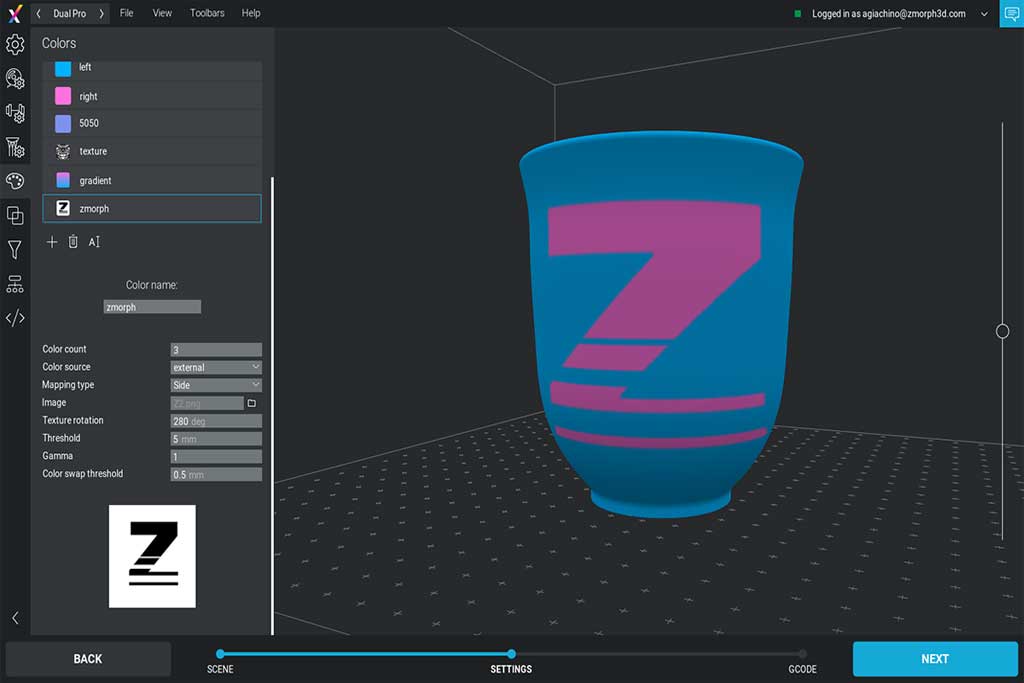
Task: Open the logged-in account dropdown arrow
Action: 984,14
